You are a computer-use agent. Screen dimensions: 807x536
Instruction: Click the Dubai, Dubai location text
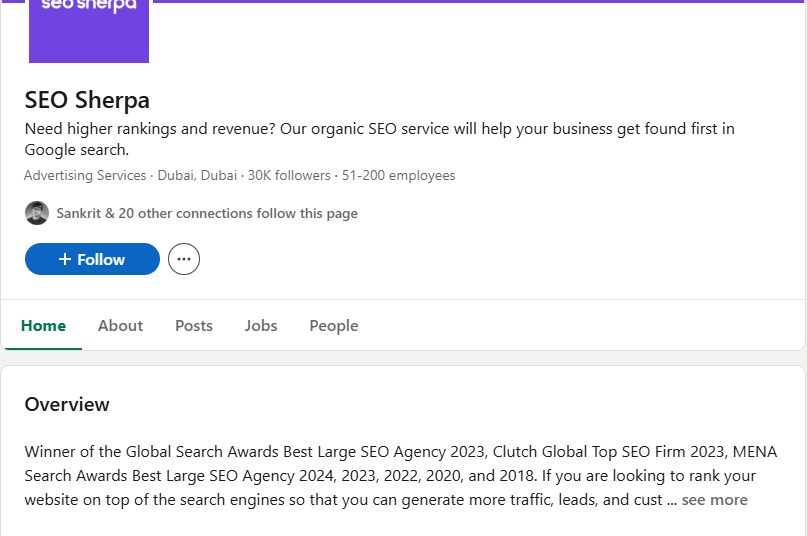[197, 176]
